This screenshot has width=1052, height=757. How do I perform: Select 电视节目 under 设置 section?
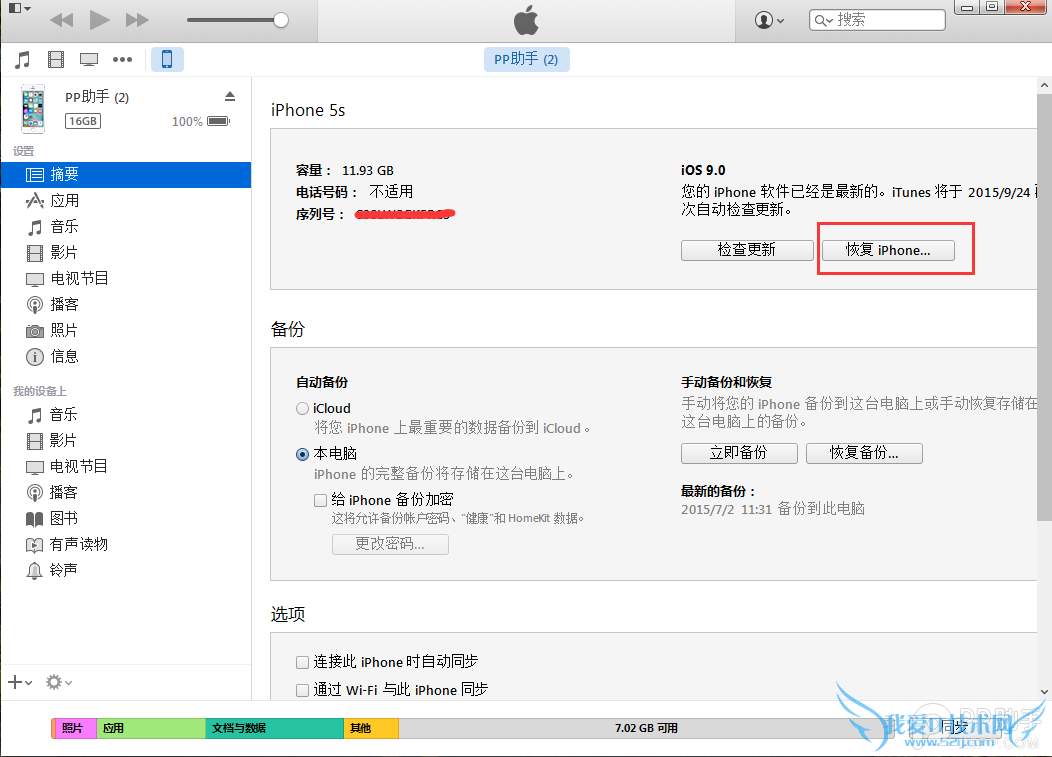coord(126,279)
